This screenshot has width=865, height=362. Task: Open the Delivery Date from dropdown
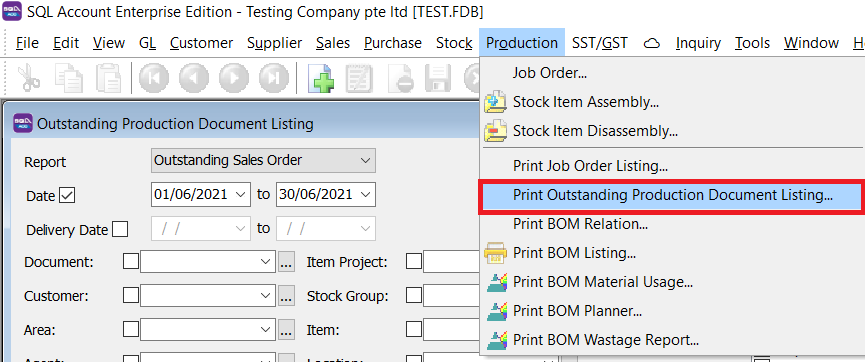[240, 228]
